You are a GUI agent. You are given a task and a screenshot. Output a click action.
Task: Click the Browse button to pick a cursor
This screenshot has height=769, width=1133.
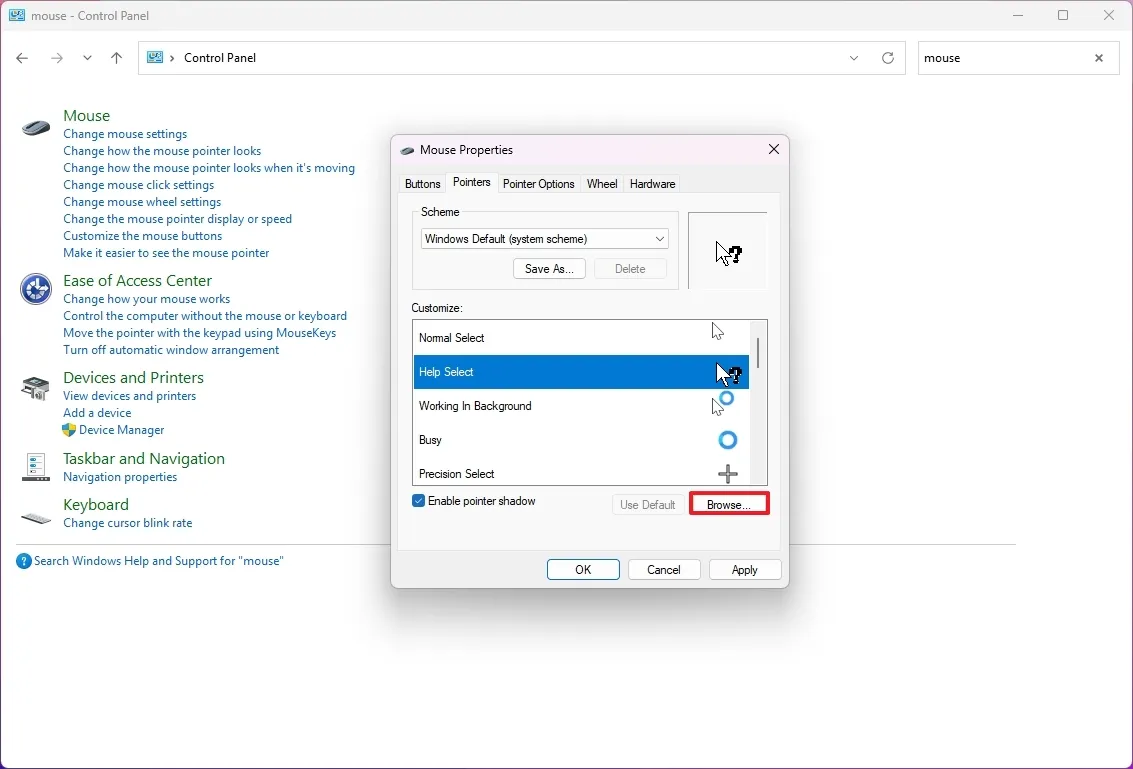[729, 504]
